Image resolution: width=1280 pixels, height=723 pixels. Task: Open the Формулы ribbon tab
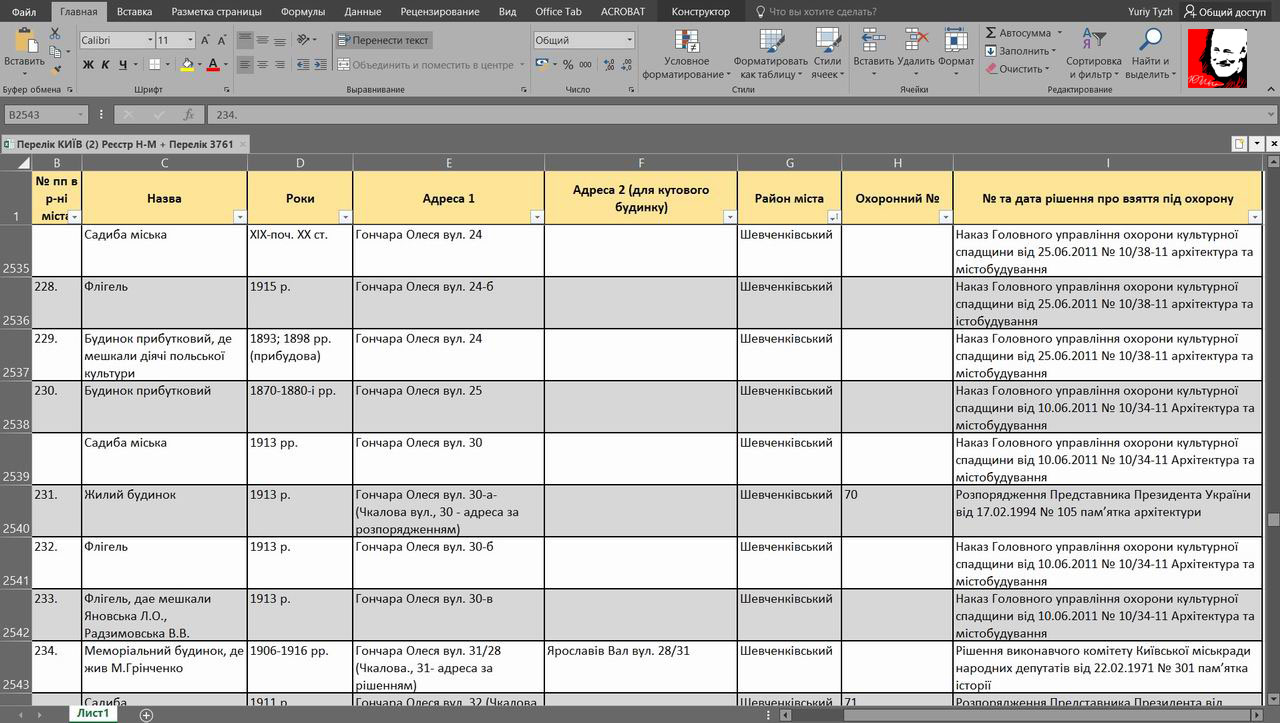(302, 12)
